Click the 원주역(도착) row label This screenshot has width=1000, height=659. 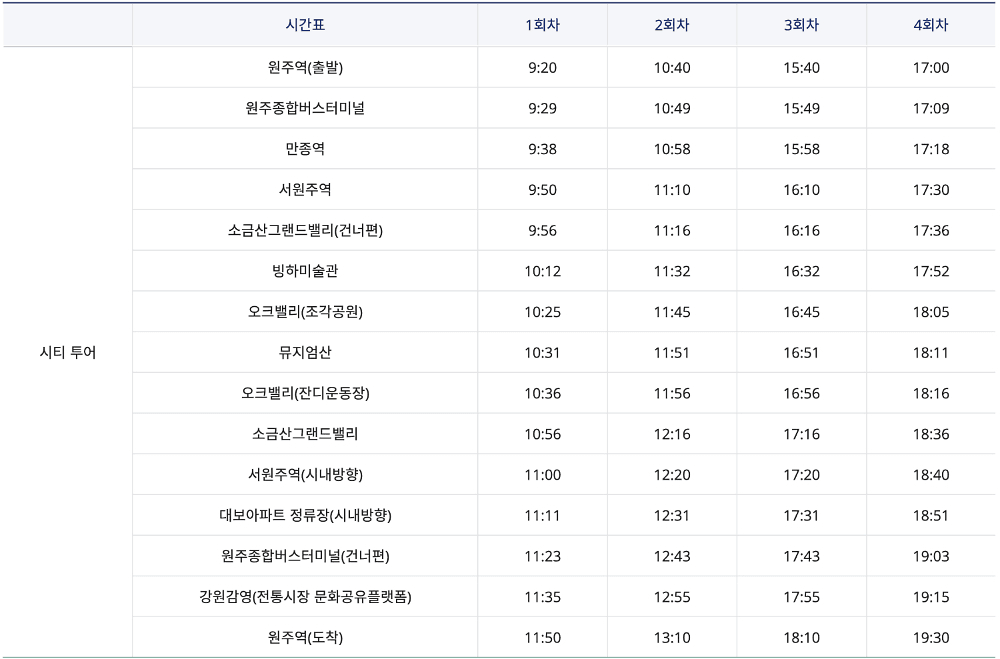(x=306, y=637)
